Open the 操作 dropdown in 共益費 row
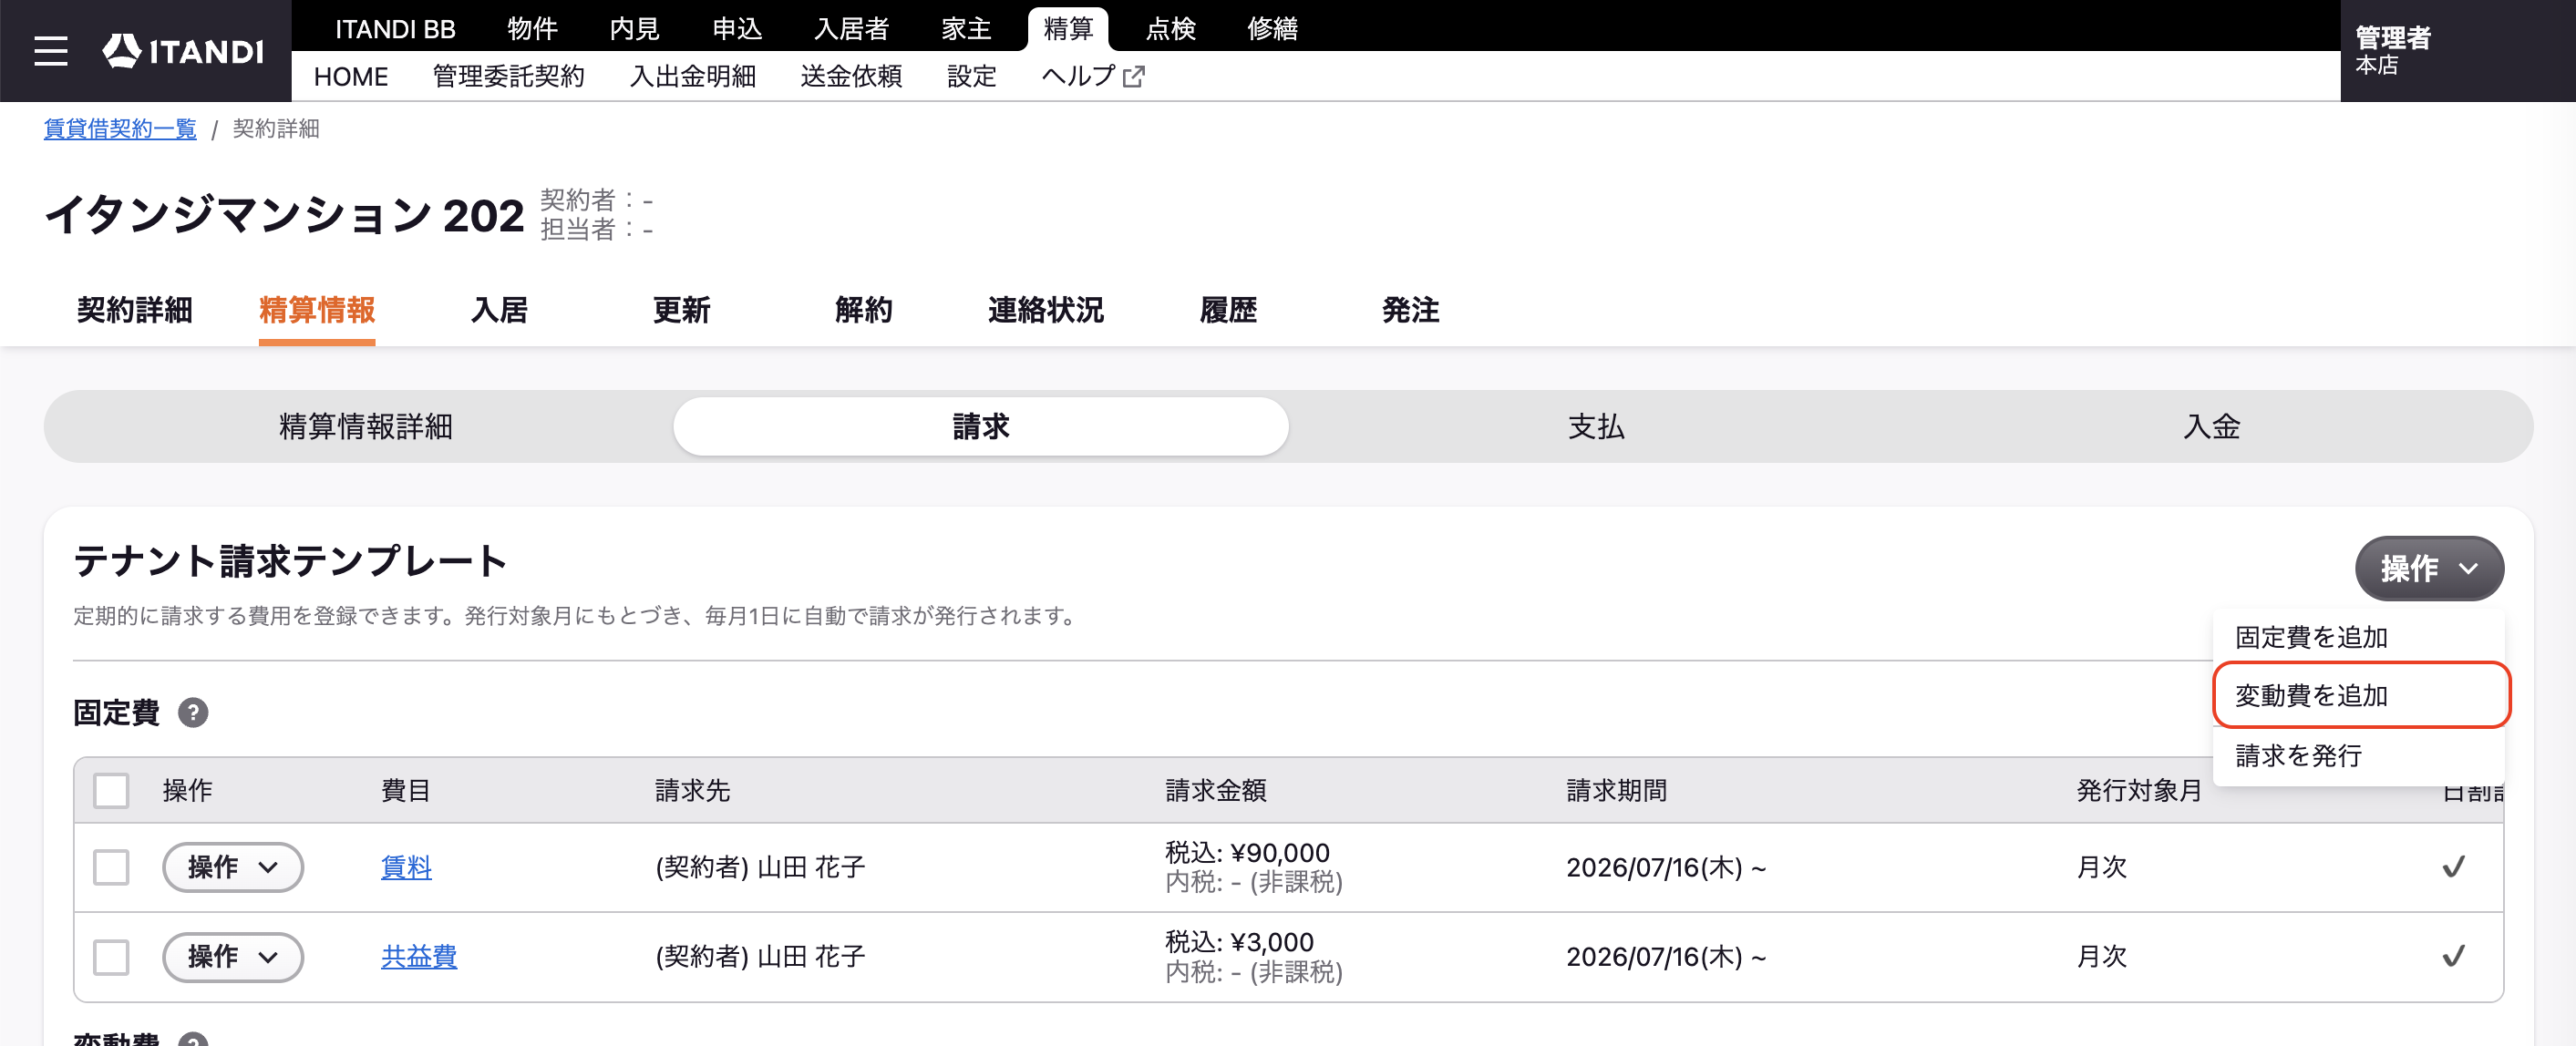2576x1046 pixels. pyautogui.click(x=233, y=956)
